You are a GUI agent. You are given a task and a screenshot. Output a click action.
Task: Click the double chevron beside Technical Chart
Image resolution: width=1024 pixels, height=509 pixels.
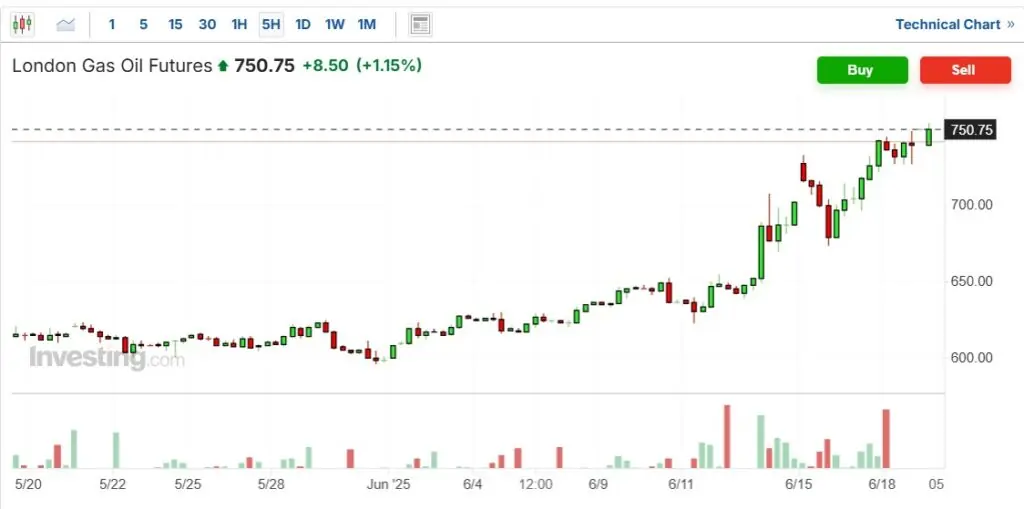(1010, 25)
